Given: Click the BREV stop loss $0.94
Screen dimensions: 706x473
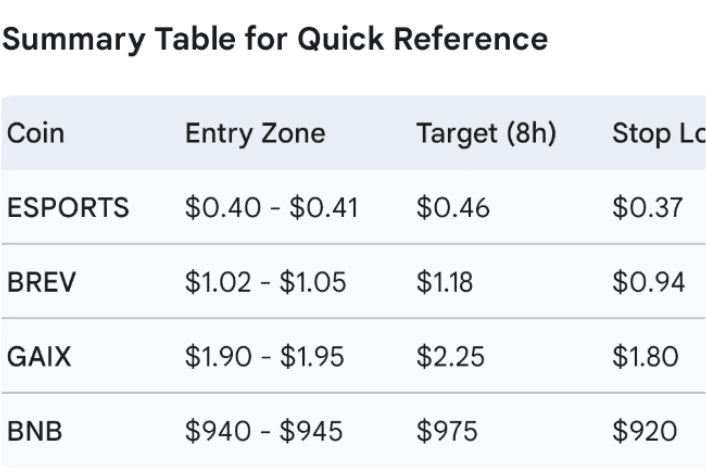Looking at the screenshot, I should point(649,283).
